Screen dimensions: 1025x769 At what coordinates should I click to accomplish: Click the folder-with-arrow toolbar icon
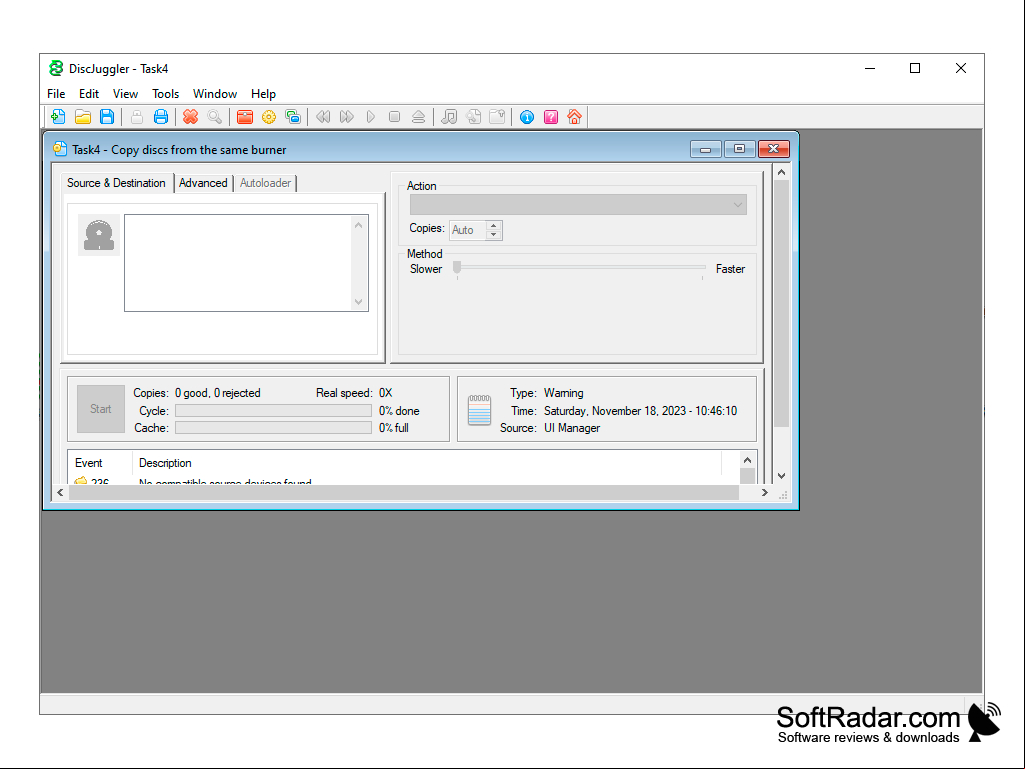pos(497,117)
